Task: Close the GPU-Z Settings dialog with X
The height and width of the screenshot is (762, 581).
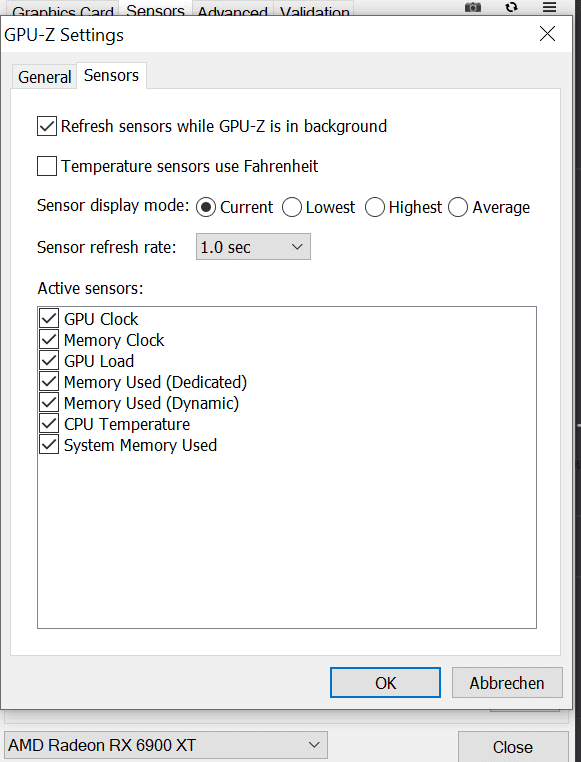Action: 547,34
